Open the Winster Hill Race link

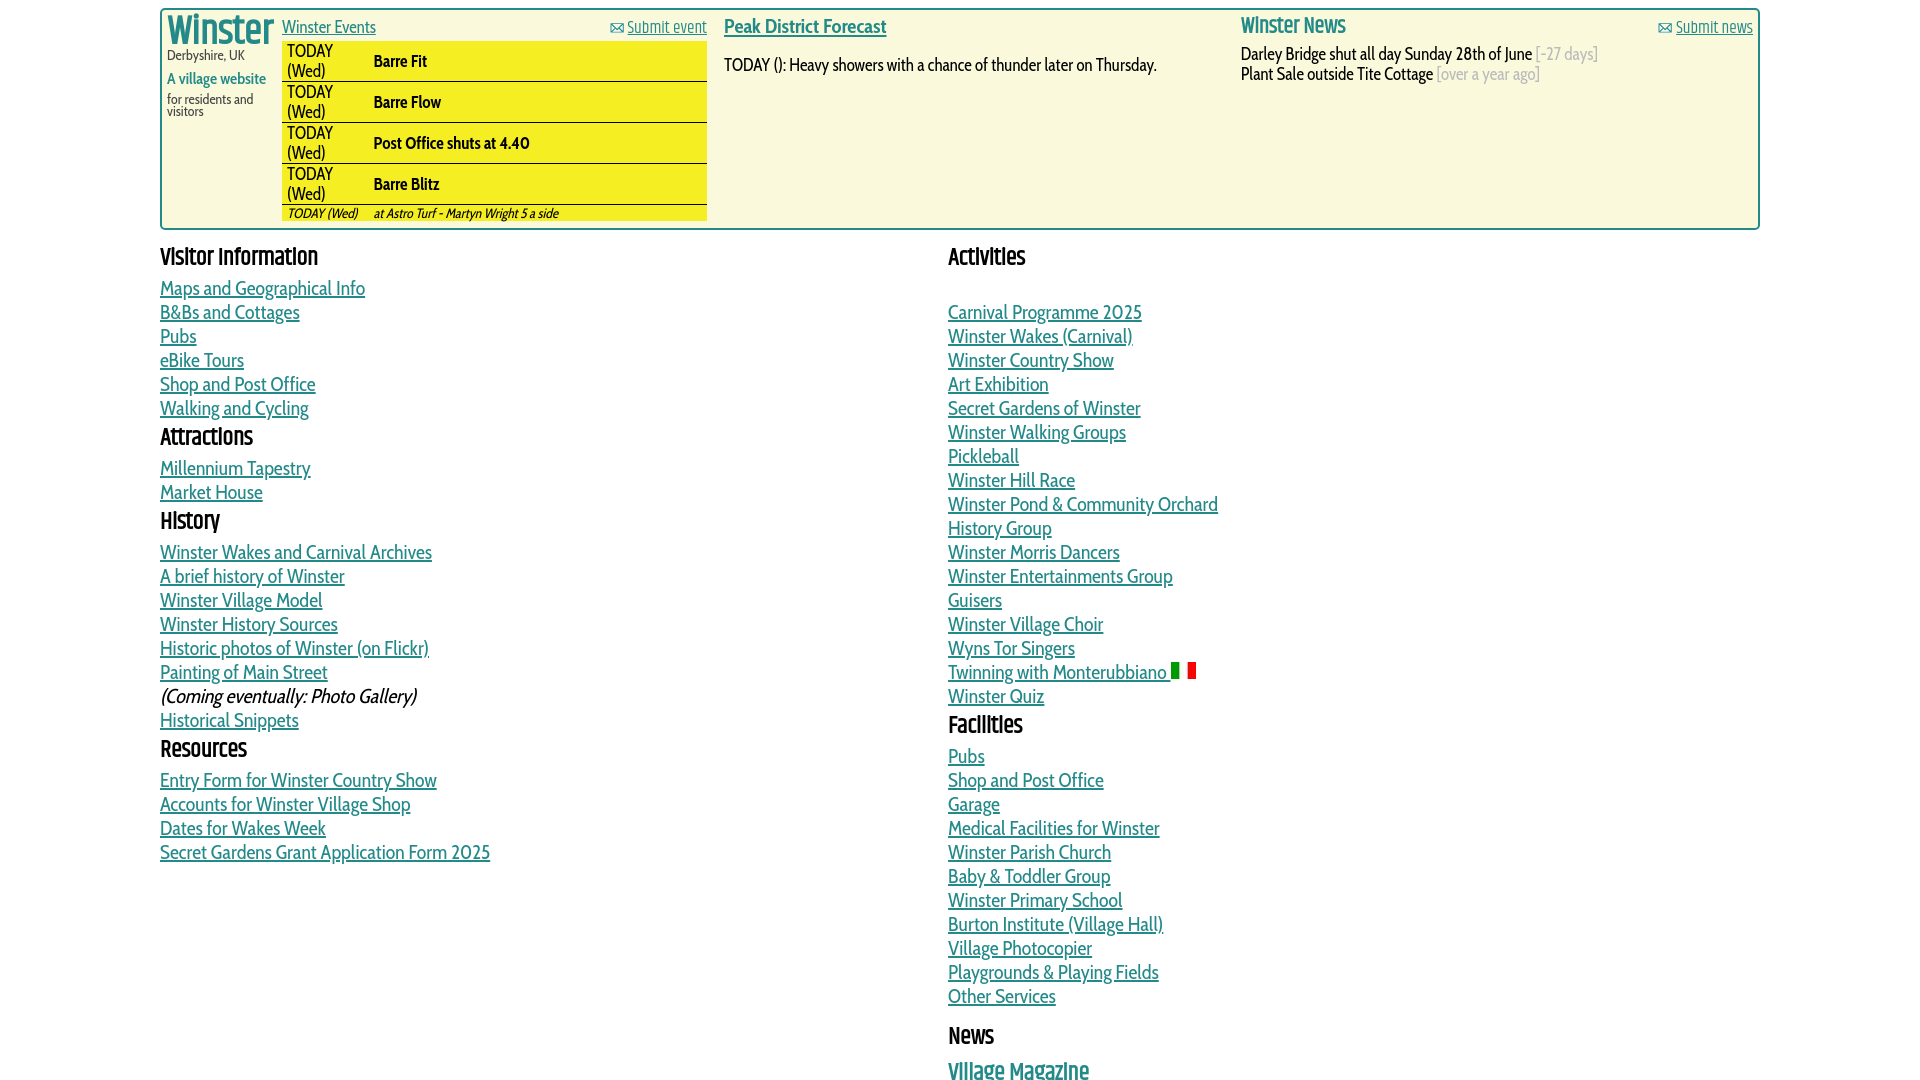[1011, 480]
